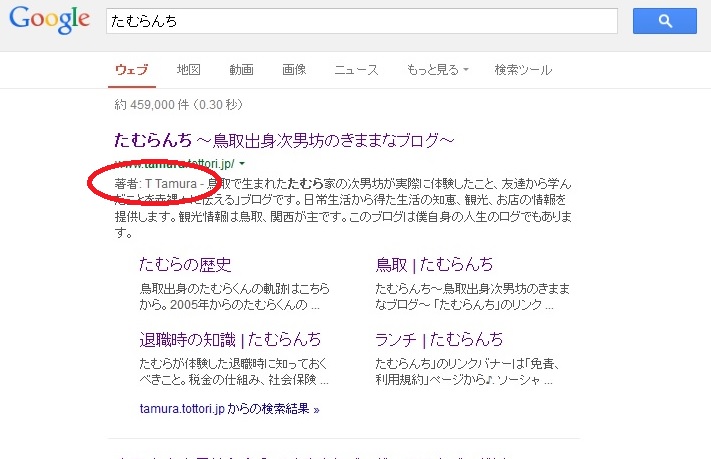This screenshot has height=459, width=711.
Task: Click the green arrow next to tottori.jp URL
Action: coord(242,163)
